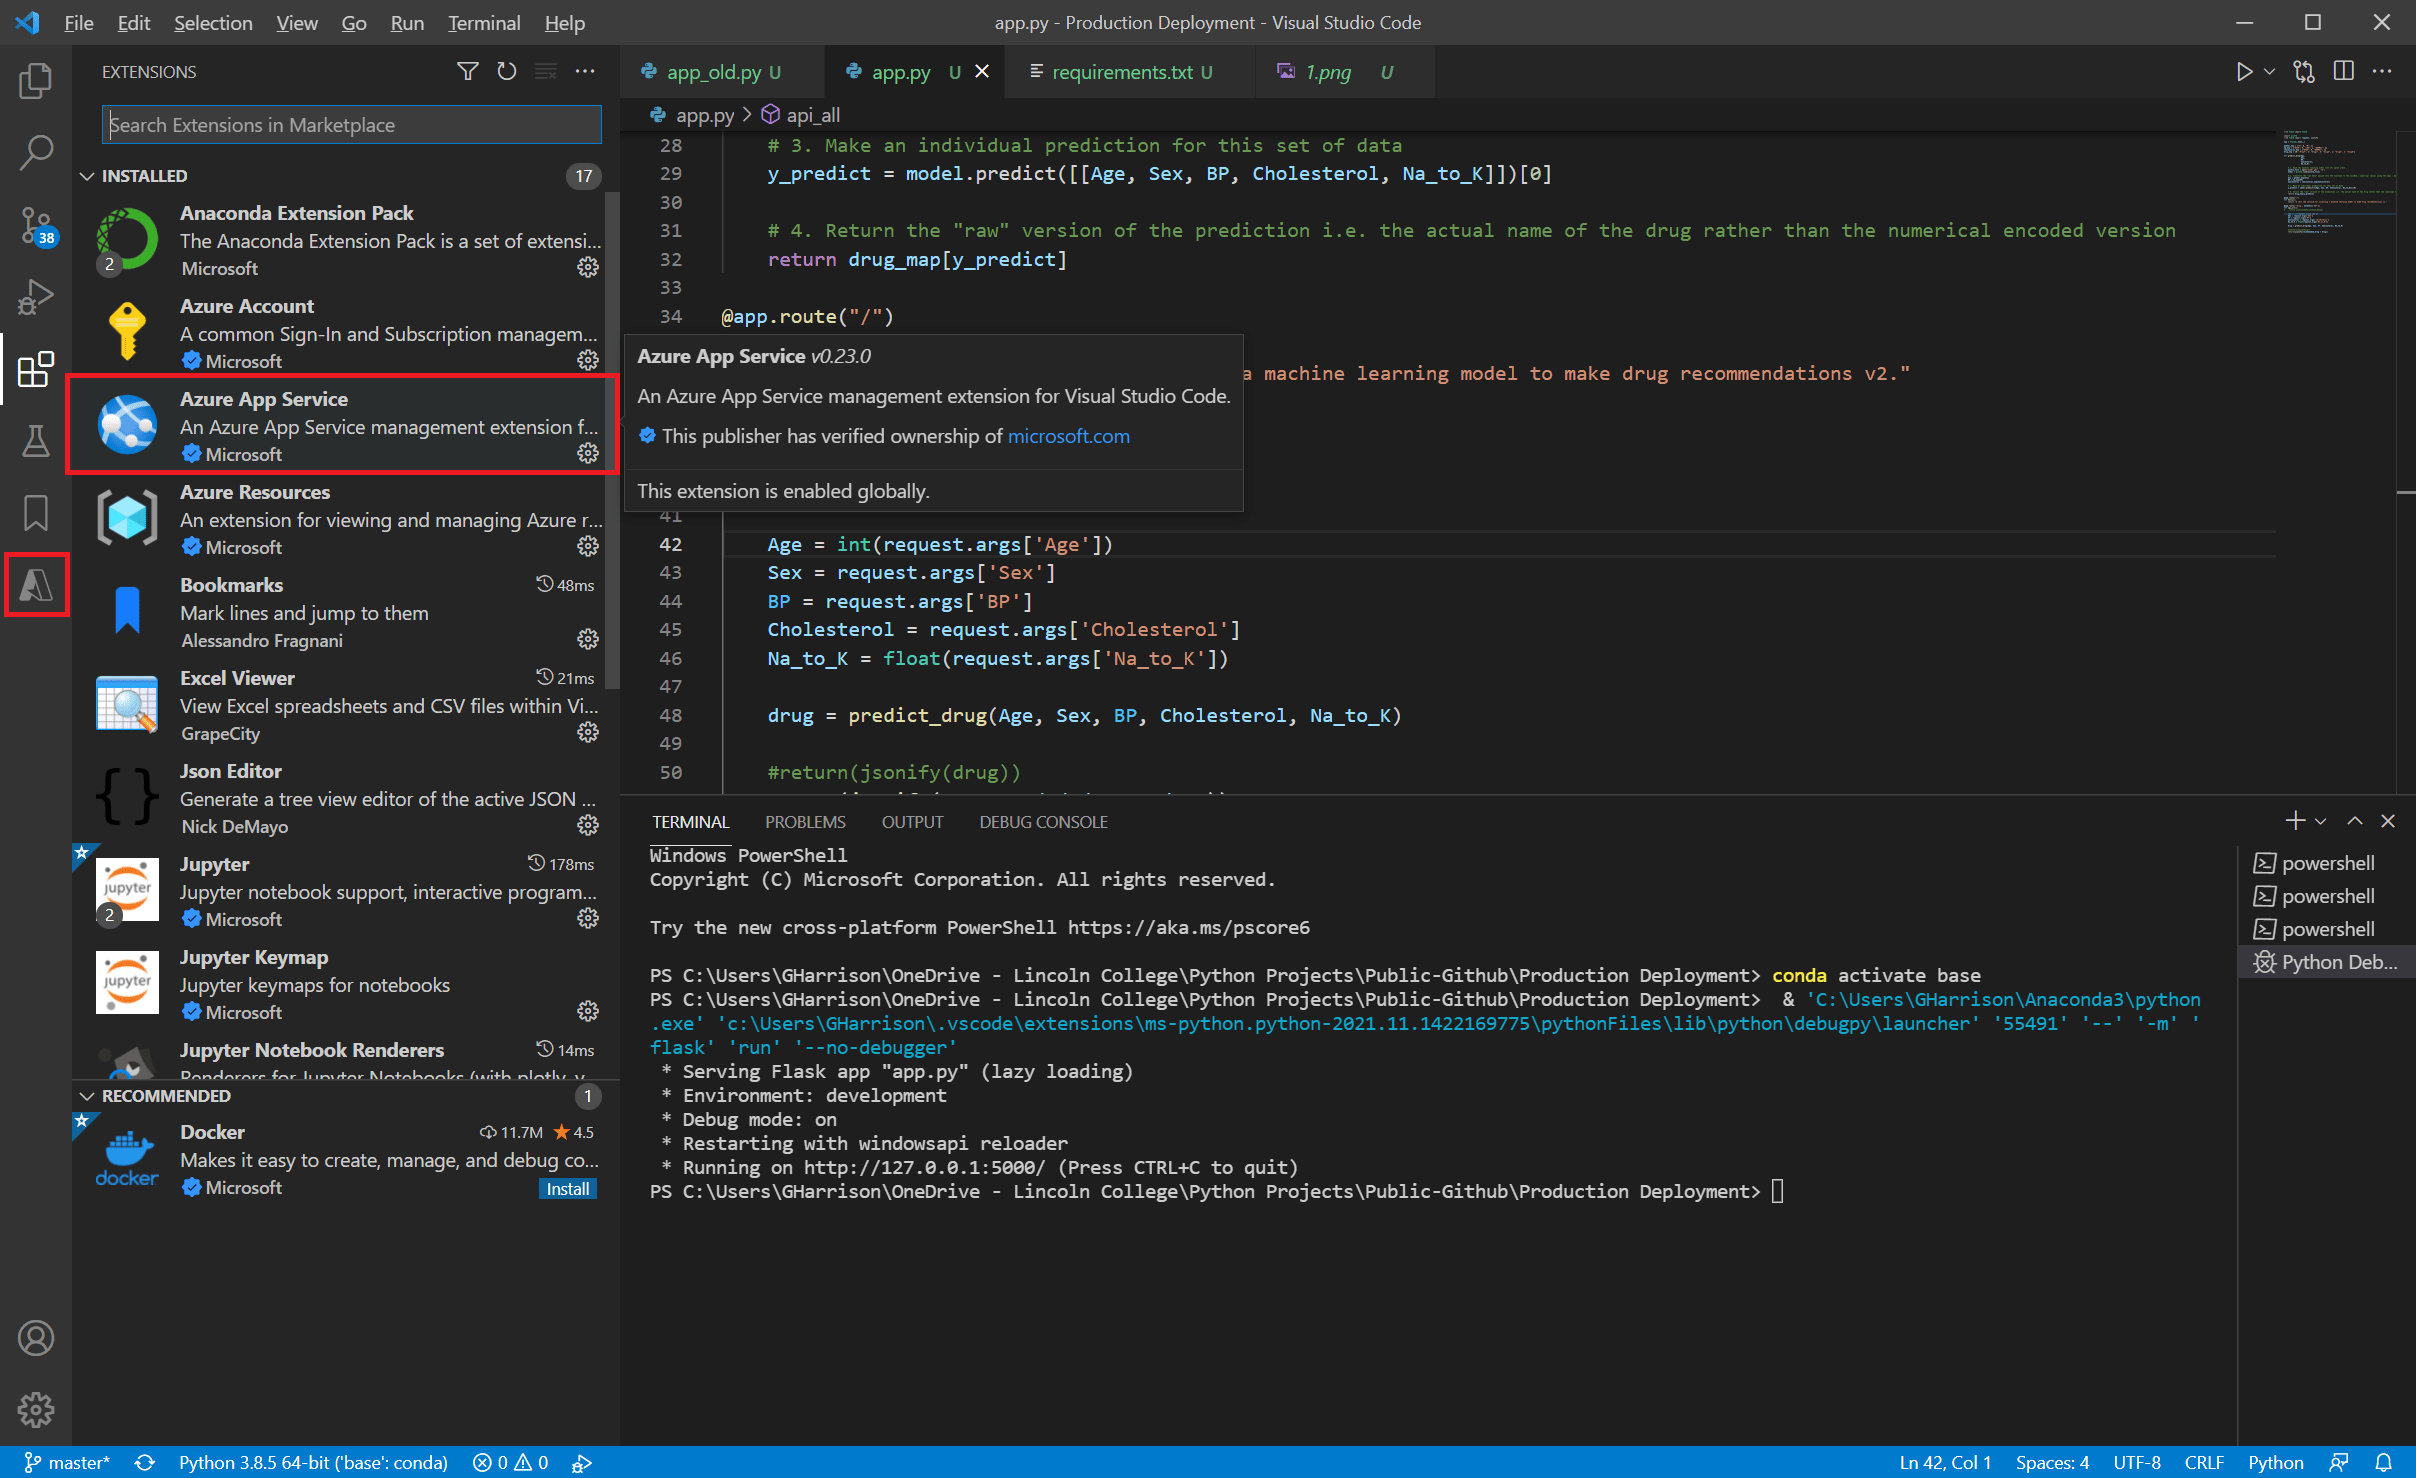The height and width of the screenshot is (1478, 2416).
Task: Close the app.py editor tab
Action: click(982, 72)
